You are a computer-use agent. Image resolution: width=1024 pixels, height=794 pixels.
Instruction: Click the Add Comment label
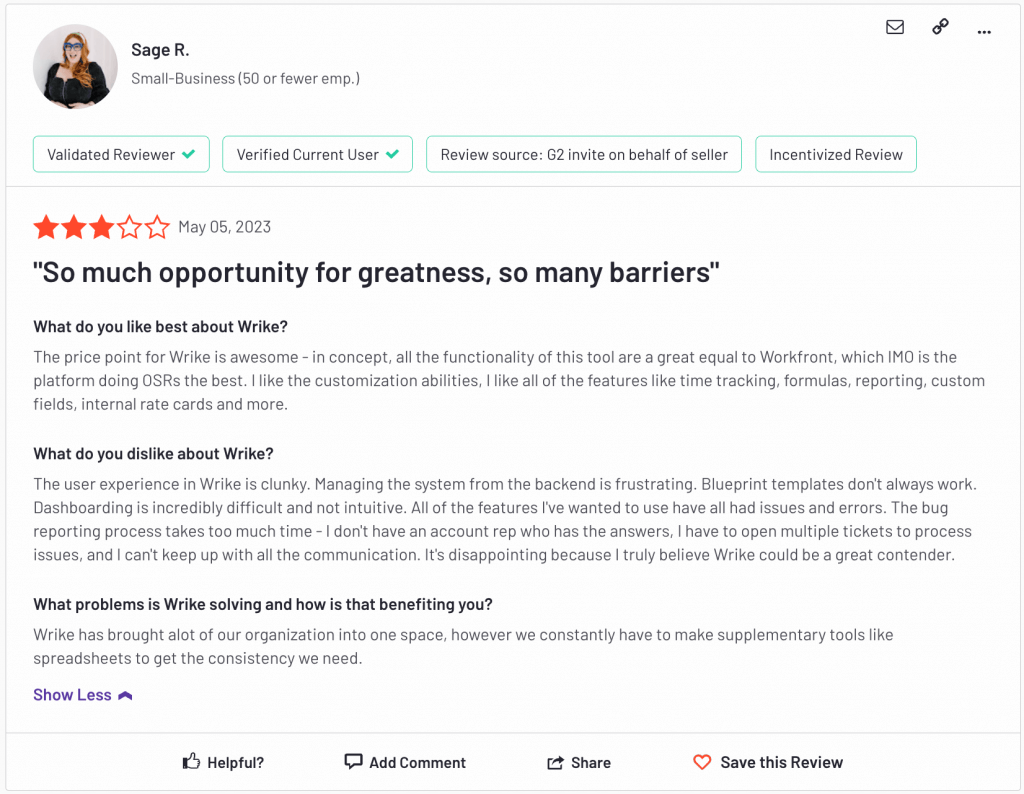click(x=417, y=762)
